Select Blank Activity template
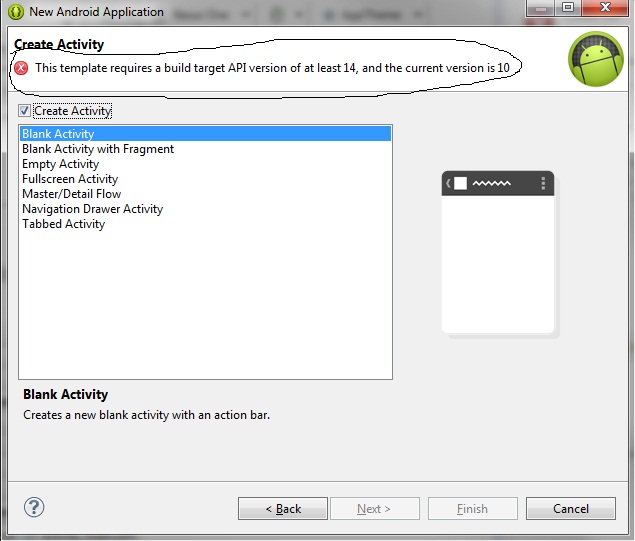This screenshot has height=541, width=635. [x=205, y=134]
